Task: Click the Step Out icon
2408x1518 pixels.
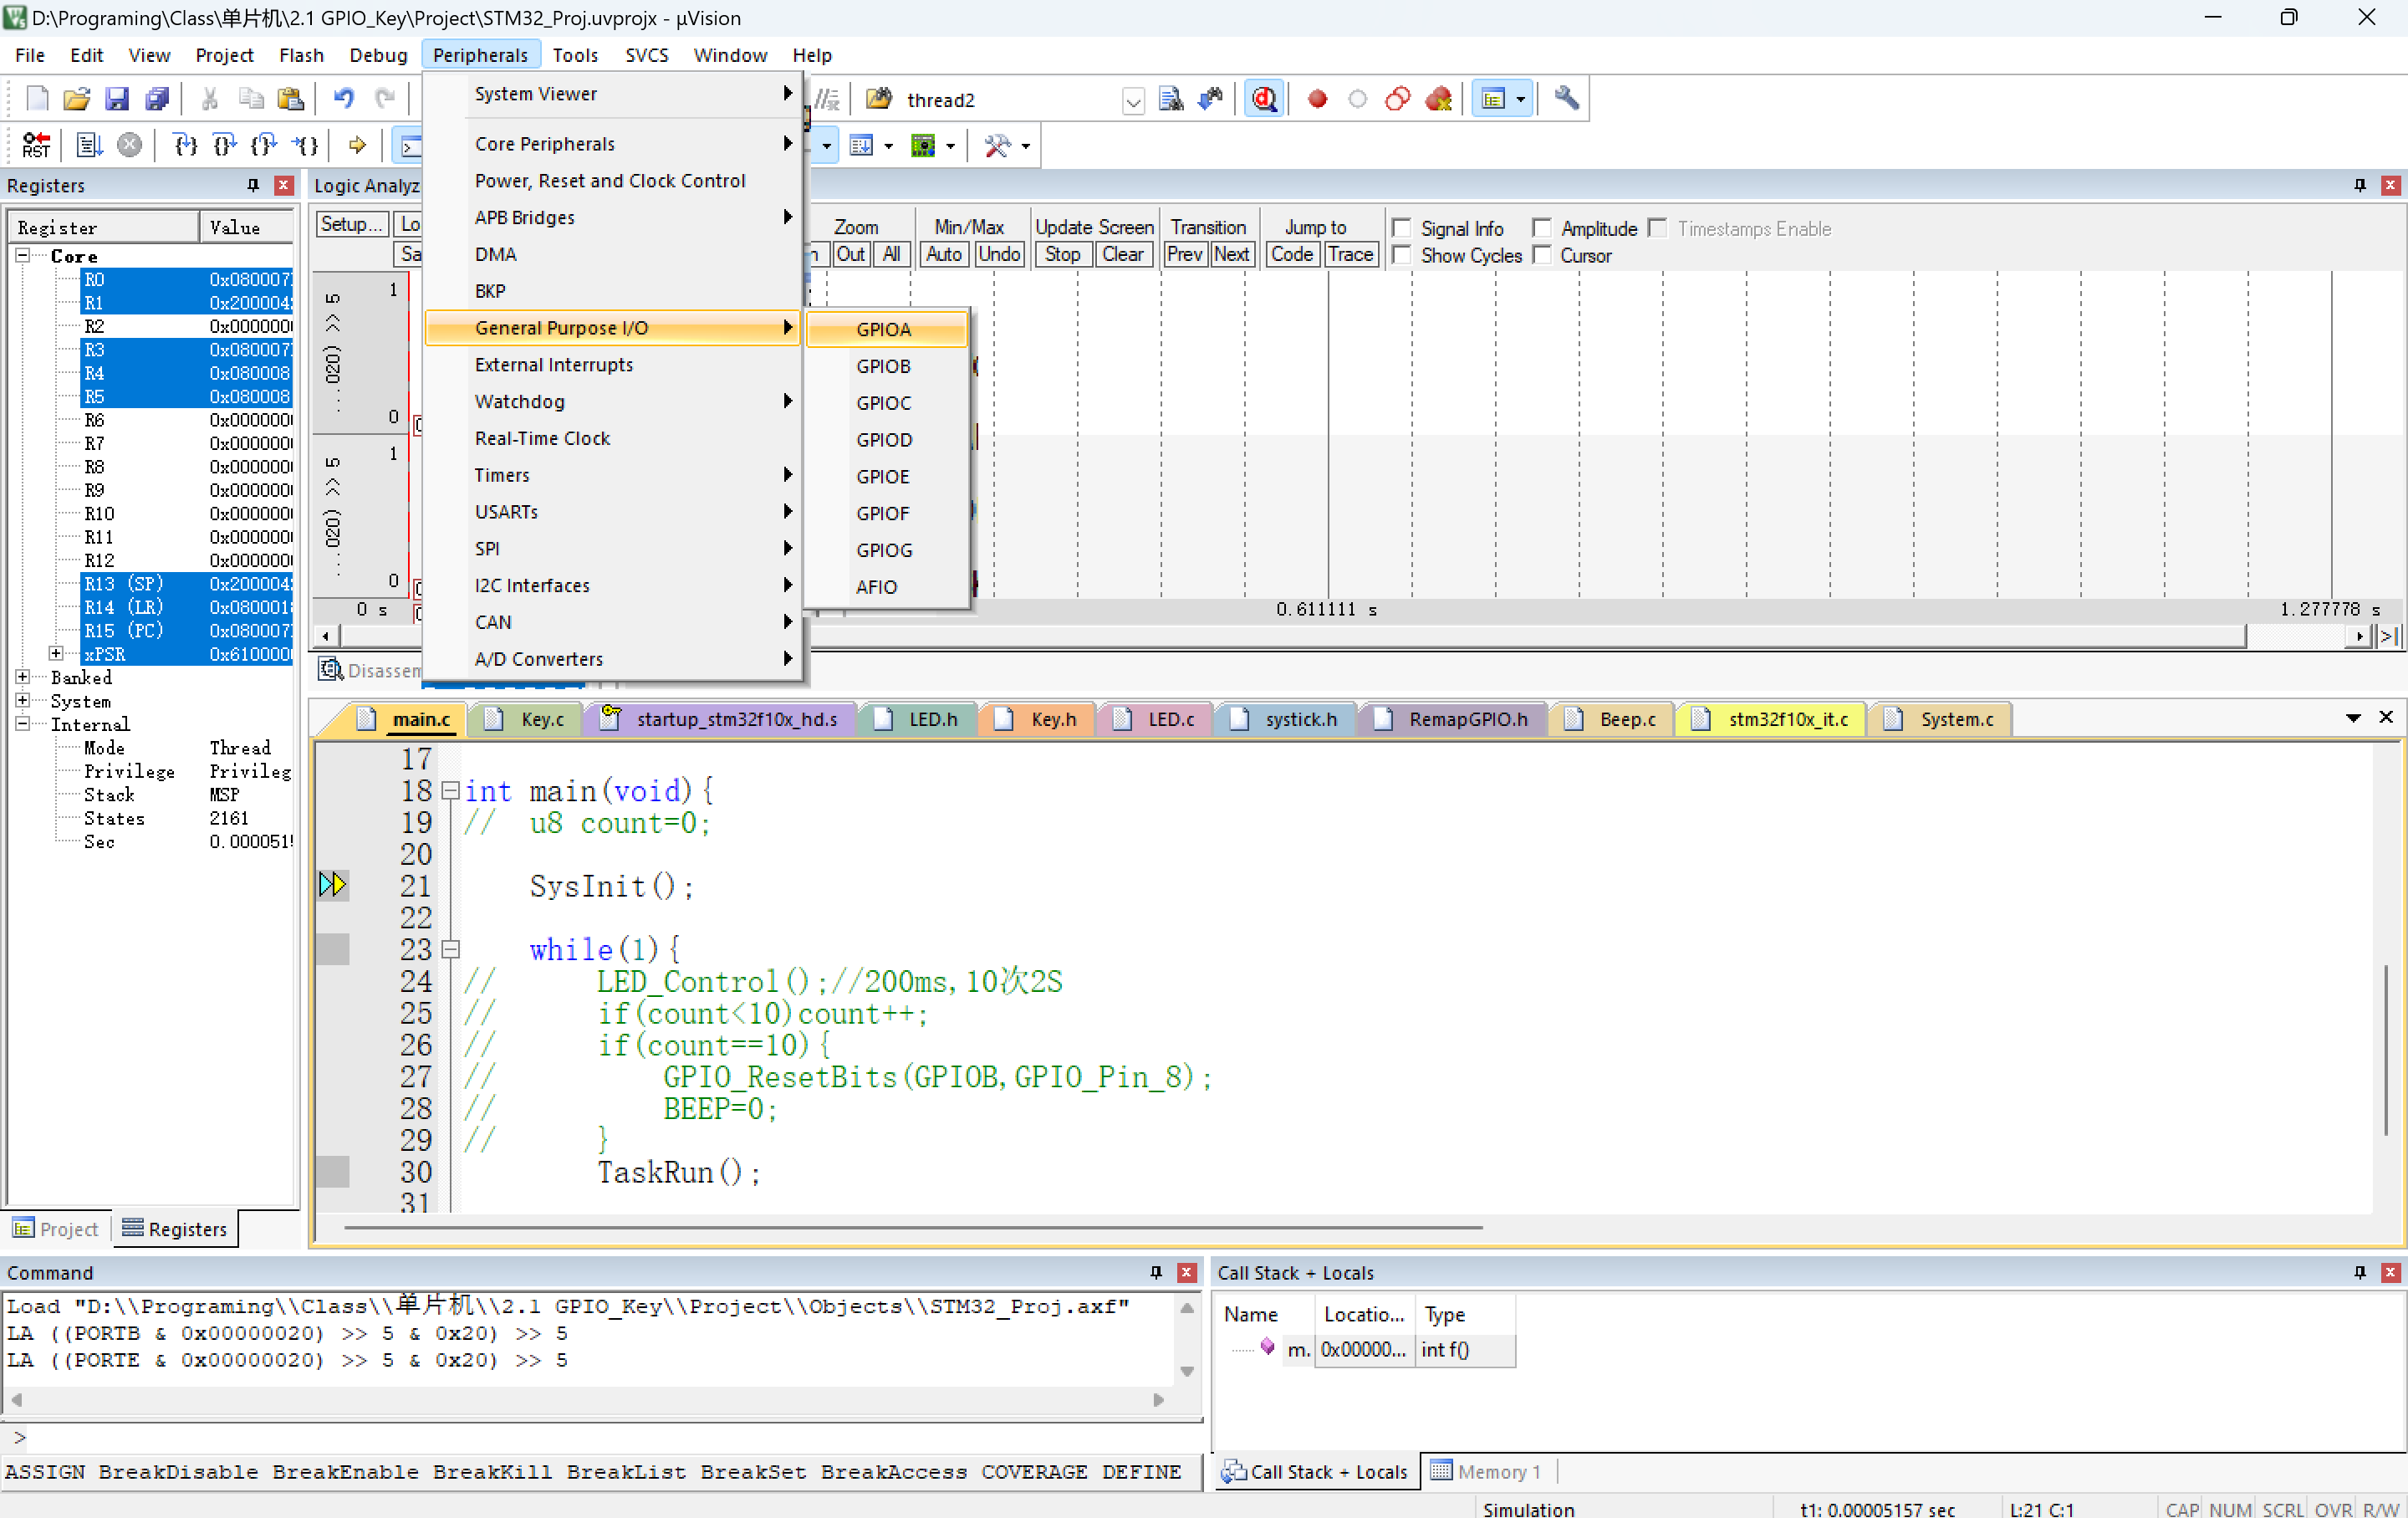Action: click(264, 146)
